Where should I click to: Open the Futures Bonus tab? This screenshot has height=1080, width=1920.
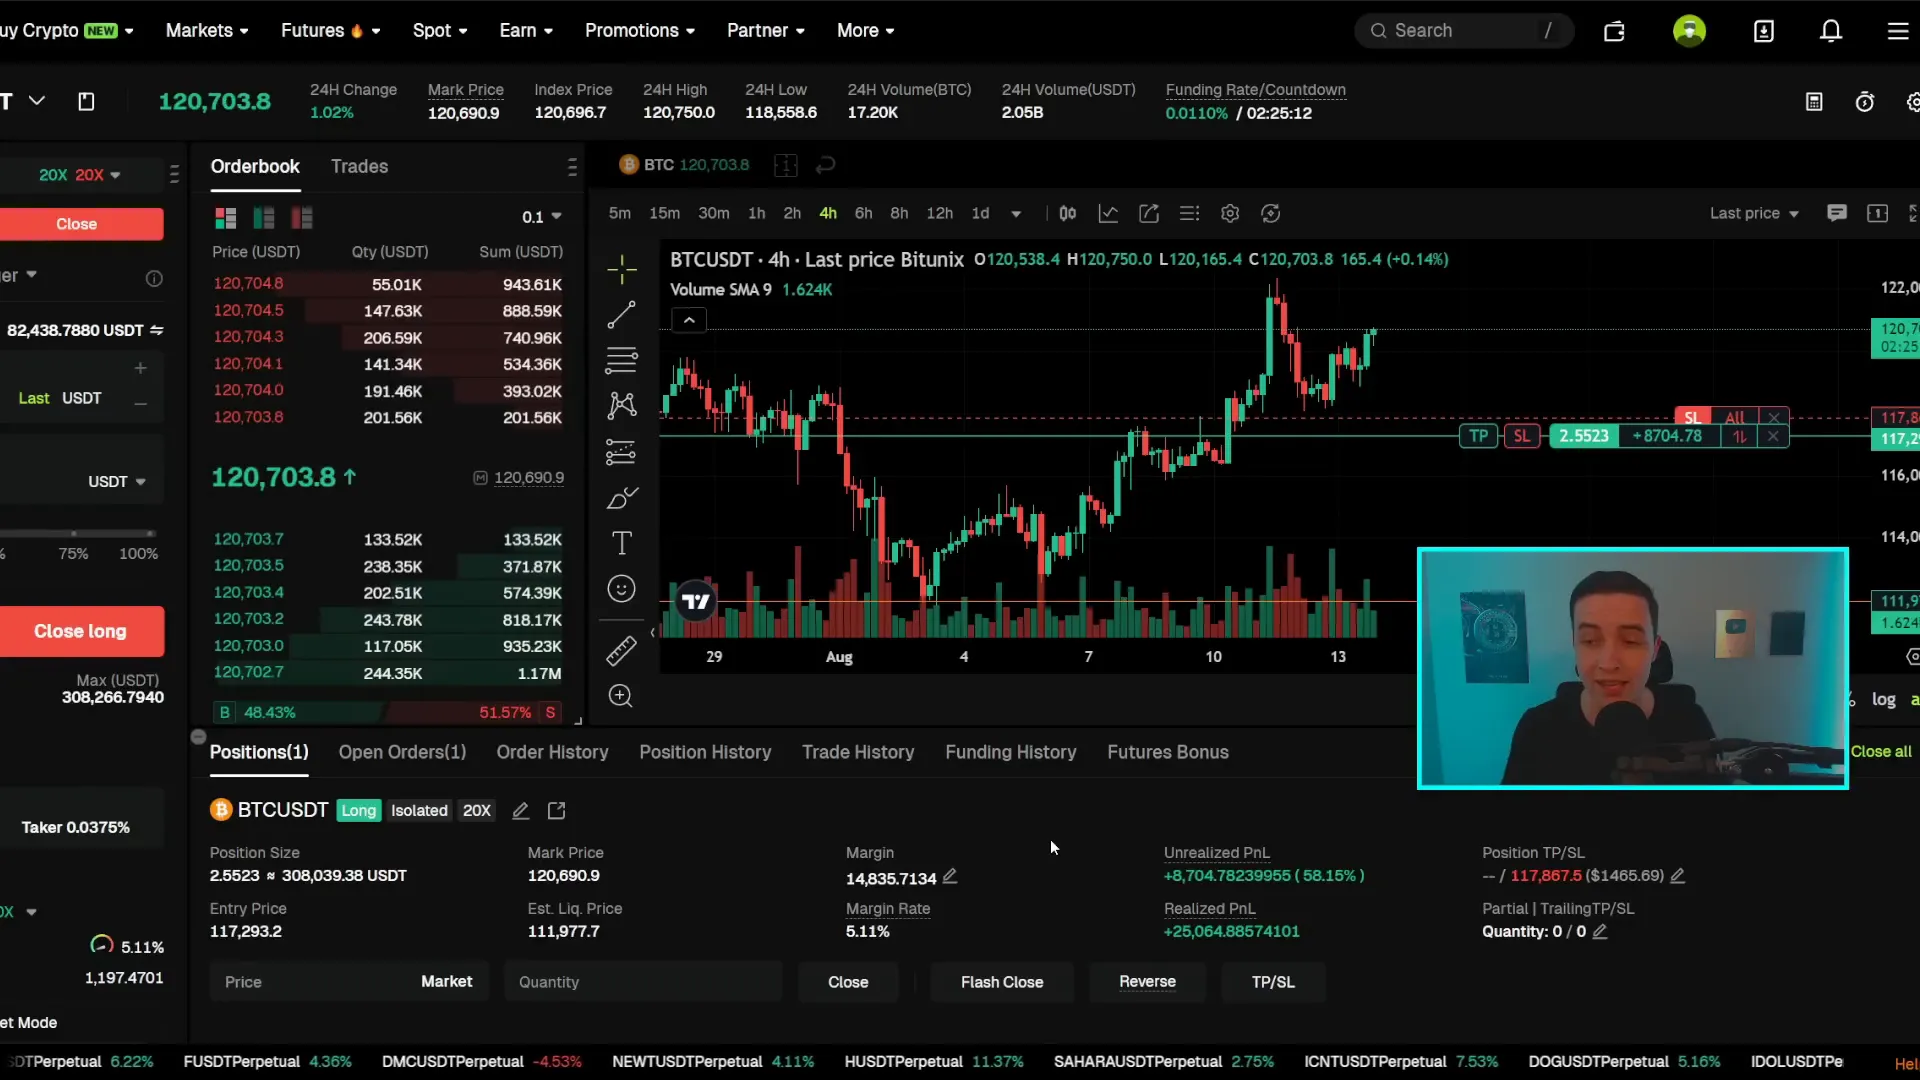click(x=1167, y=752)
